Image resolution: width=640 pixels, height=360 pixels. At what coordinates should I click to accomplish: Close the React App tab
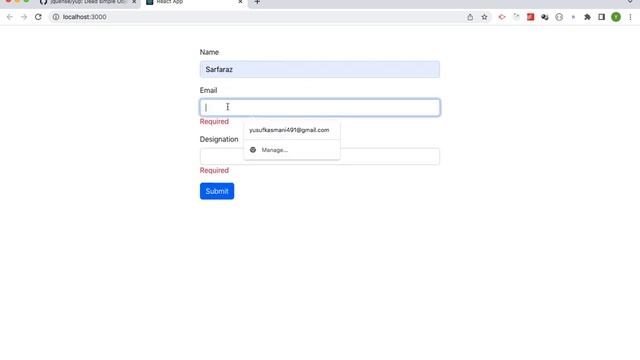pos(240,2)
